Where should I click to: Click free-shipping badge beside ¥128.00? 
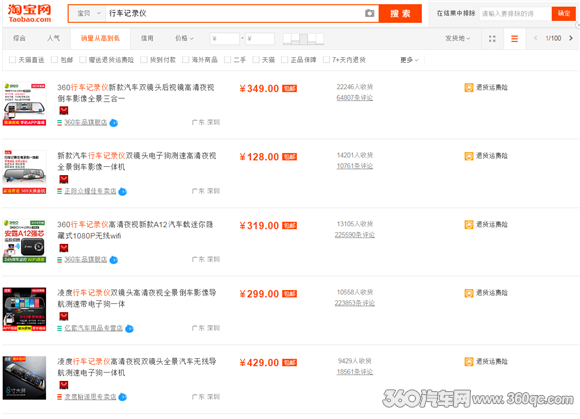point(290,157)
